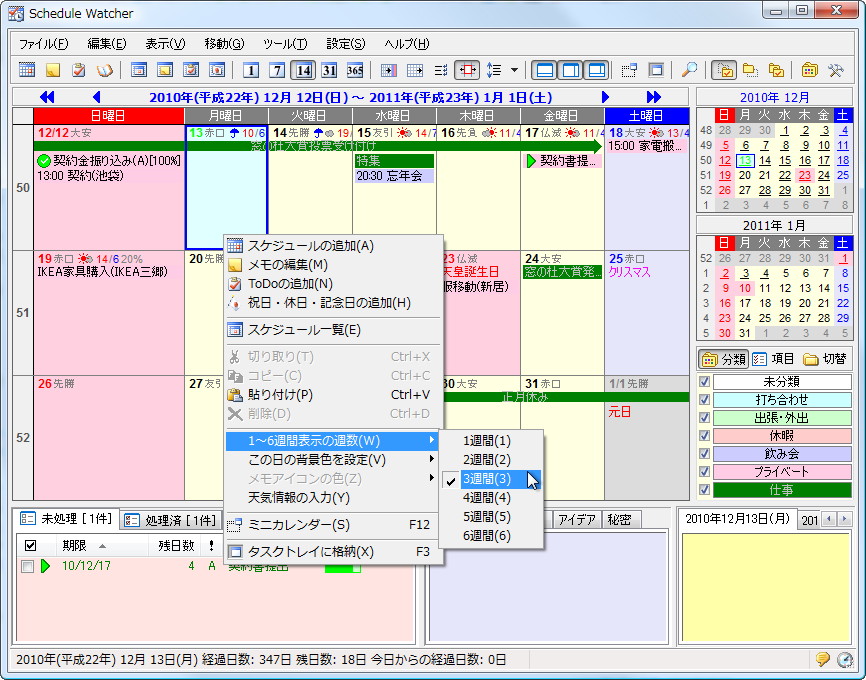Screen dimensions: 866x680
Task: Click the light blue 打ち合わせ color bar
Action: pyautogui.click(x=782, y=399)
